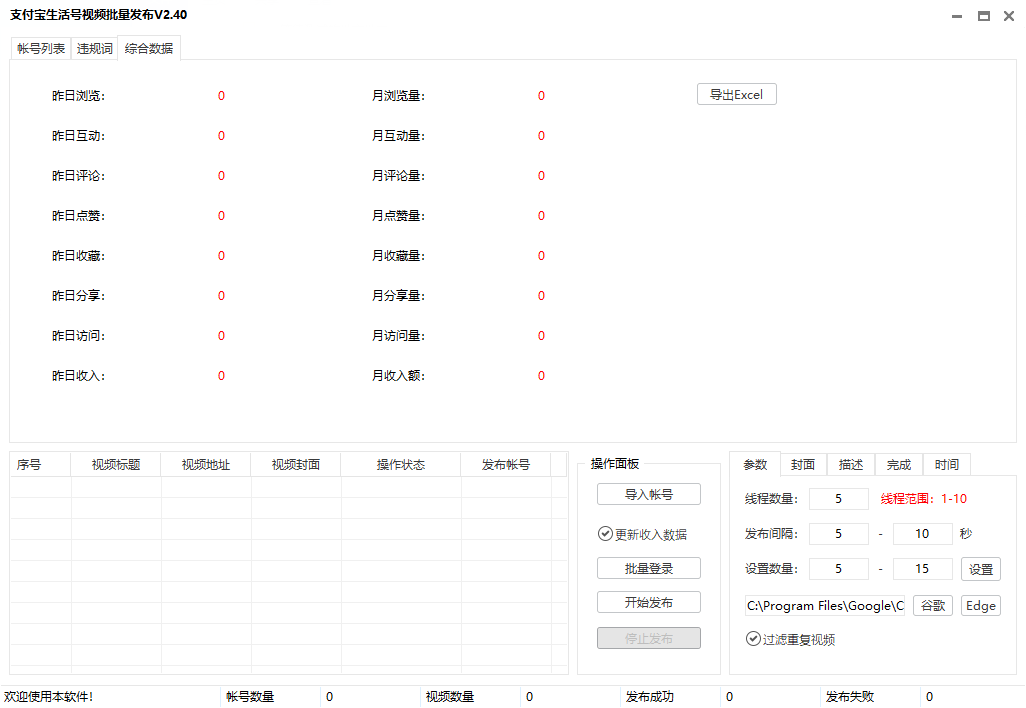This screenshot has height=708, width=1026.
Task: Click the 发布成功 status bar entry
Action: click(x=650, y=697)
